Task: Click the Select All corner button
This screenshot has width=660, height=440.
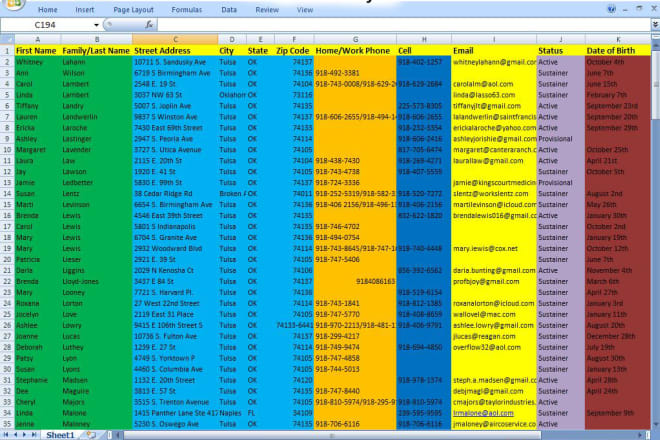Action: coord(7,39)
